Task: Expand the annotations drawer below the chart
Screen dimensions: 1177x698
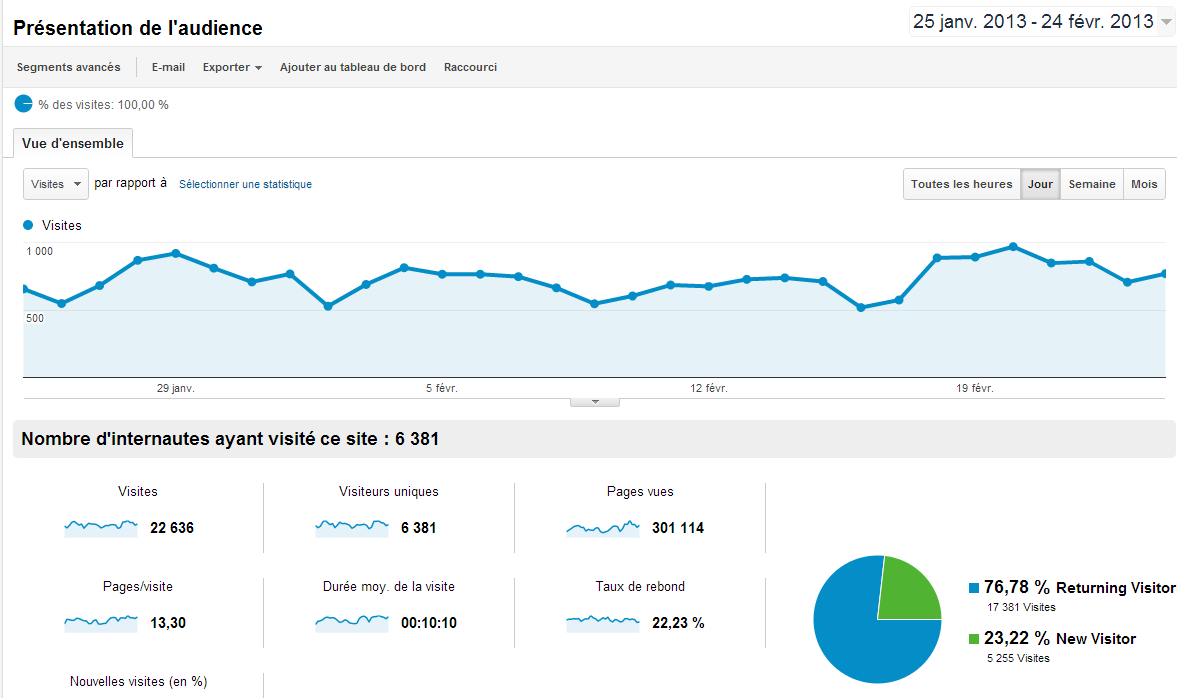Action: click(595, 402)
